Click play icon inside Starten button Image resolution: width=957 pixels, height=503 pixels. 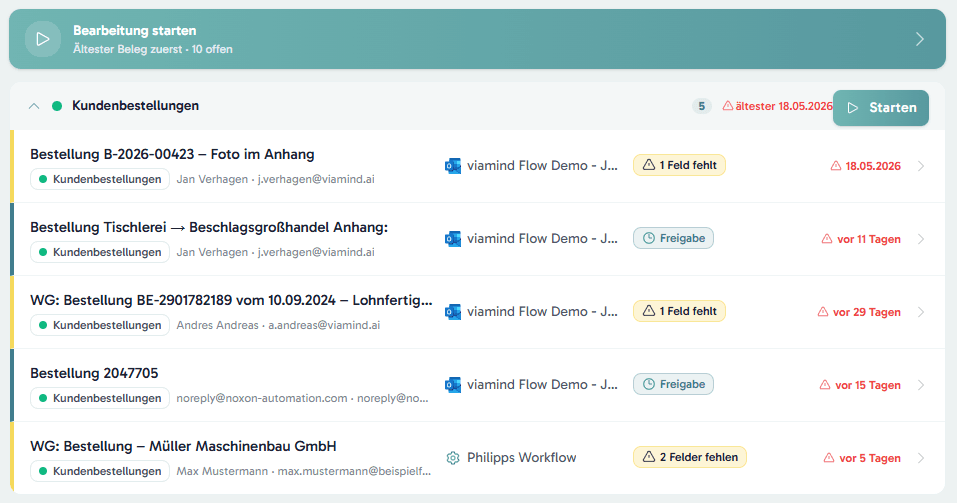click(x=853, y=108)
